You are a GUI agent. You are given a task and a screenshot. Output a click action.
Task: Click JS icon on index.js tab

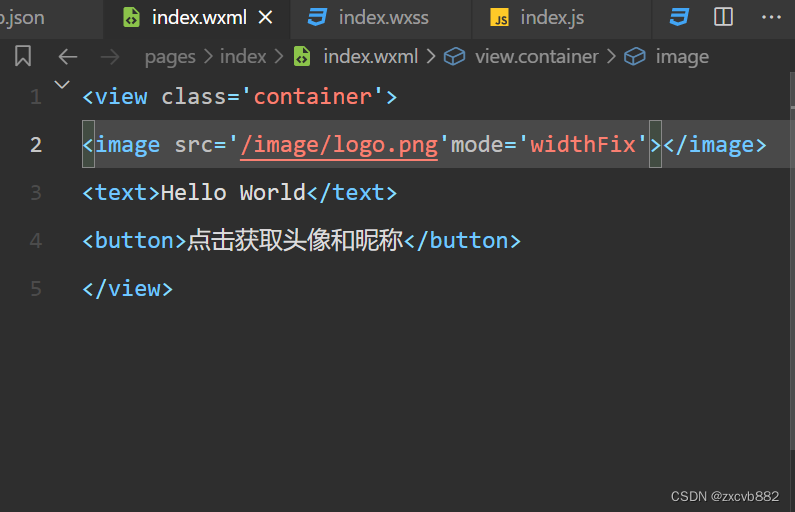(x=499, y=18)
